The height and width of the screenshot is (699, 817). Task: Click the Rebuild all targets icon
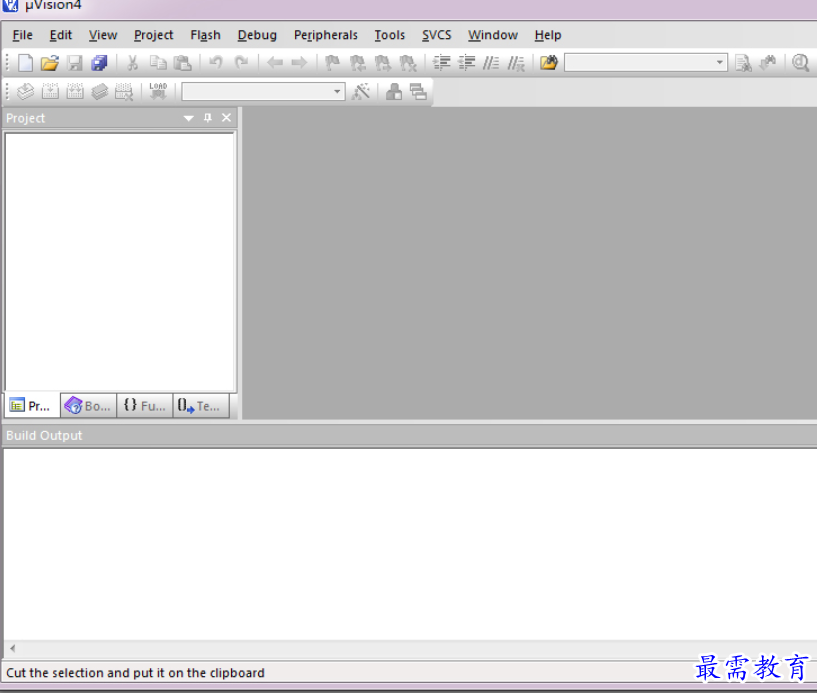coord(75,92)
